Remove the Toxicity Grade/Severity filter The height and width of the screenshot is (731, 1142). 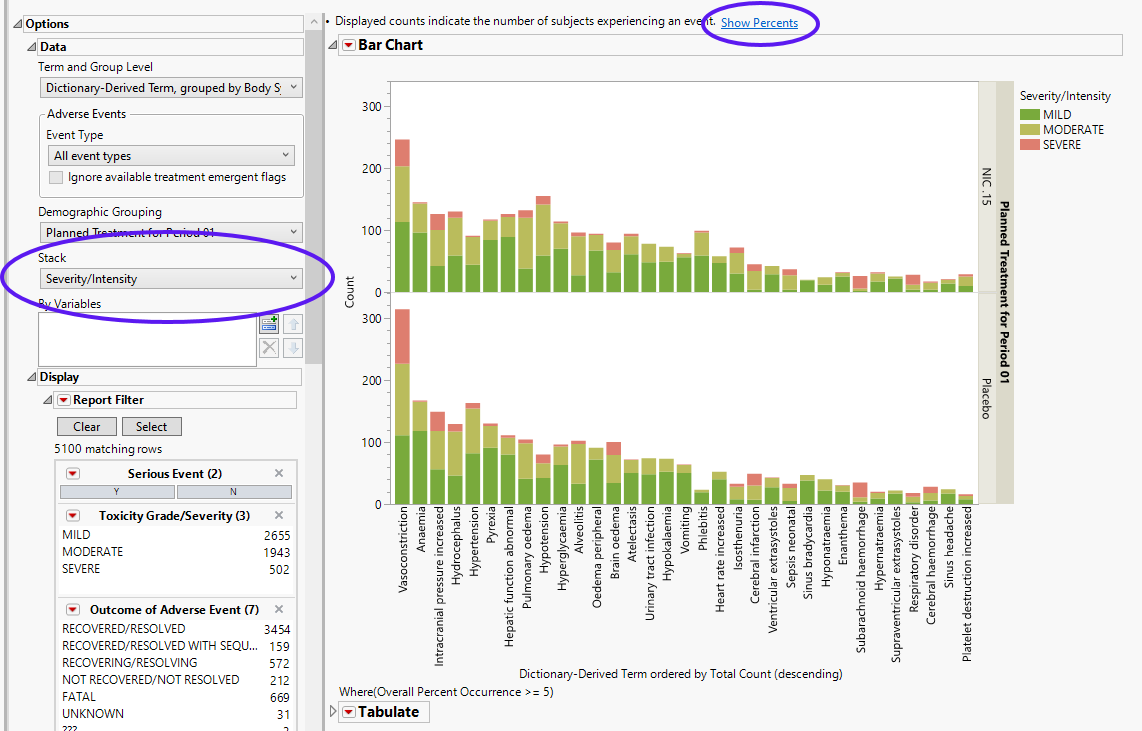coord(279,516)
